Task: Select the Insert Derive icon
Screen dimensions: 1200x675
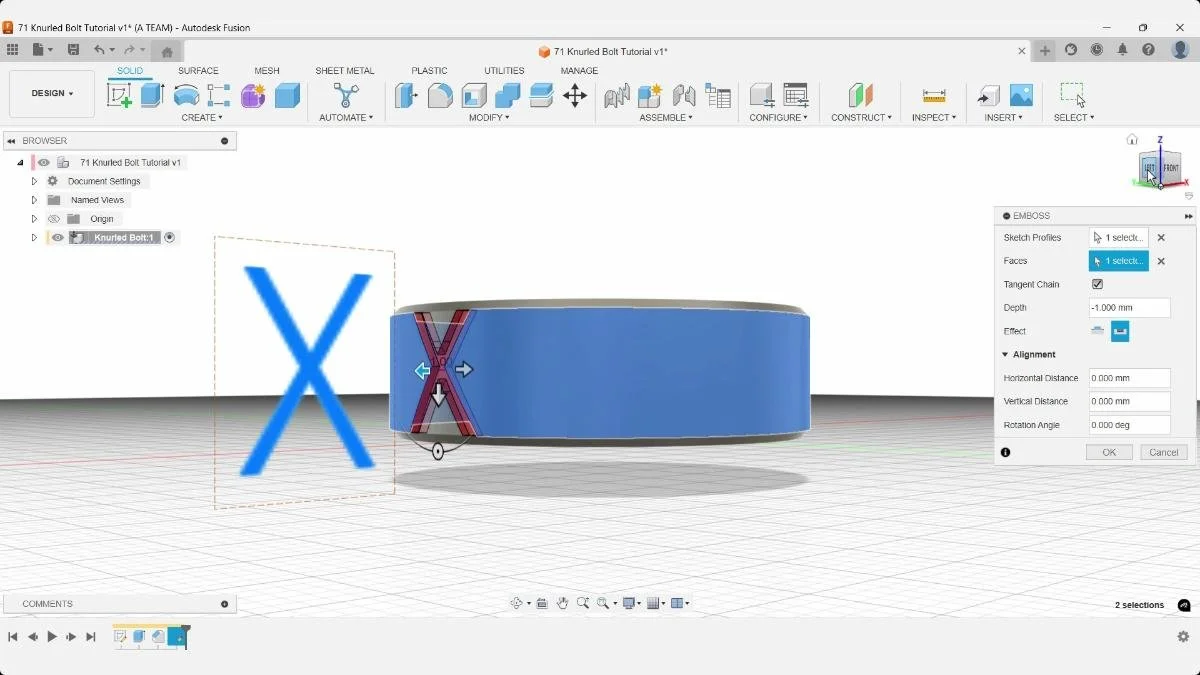Action: (988, 95)
